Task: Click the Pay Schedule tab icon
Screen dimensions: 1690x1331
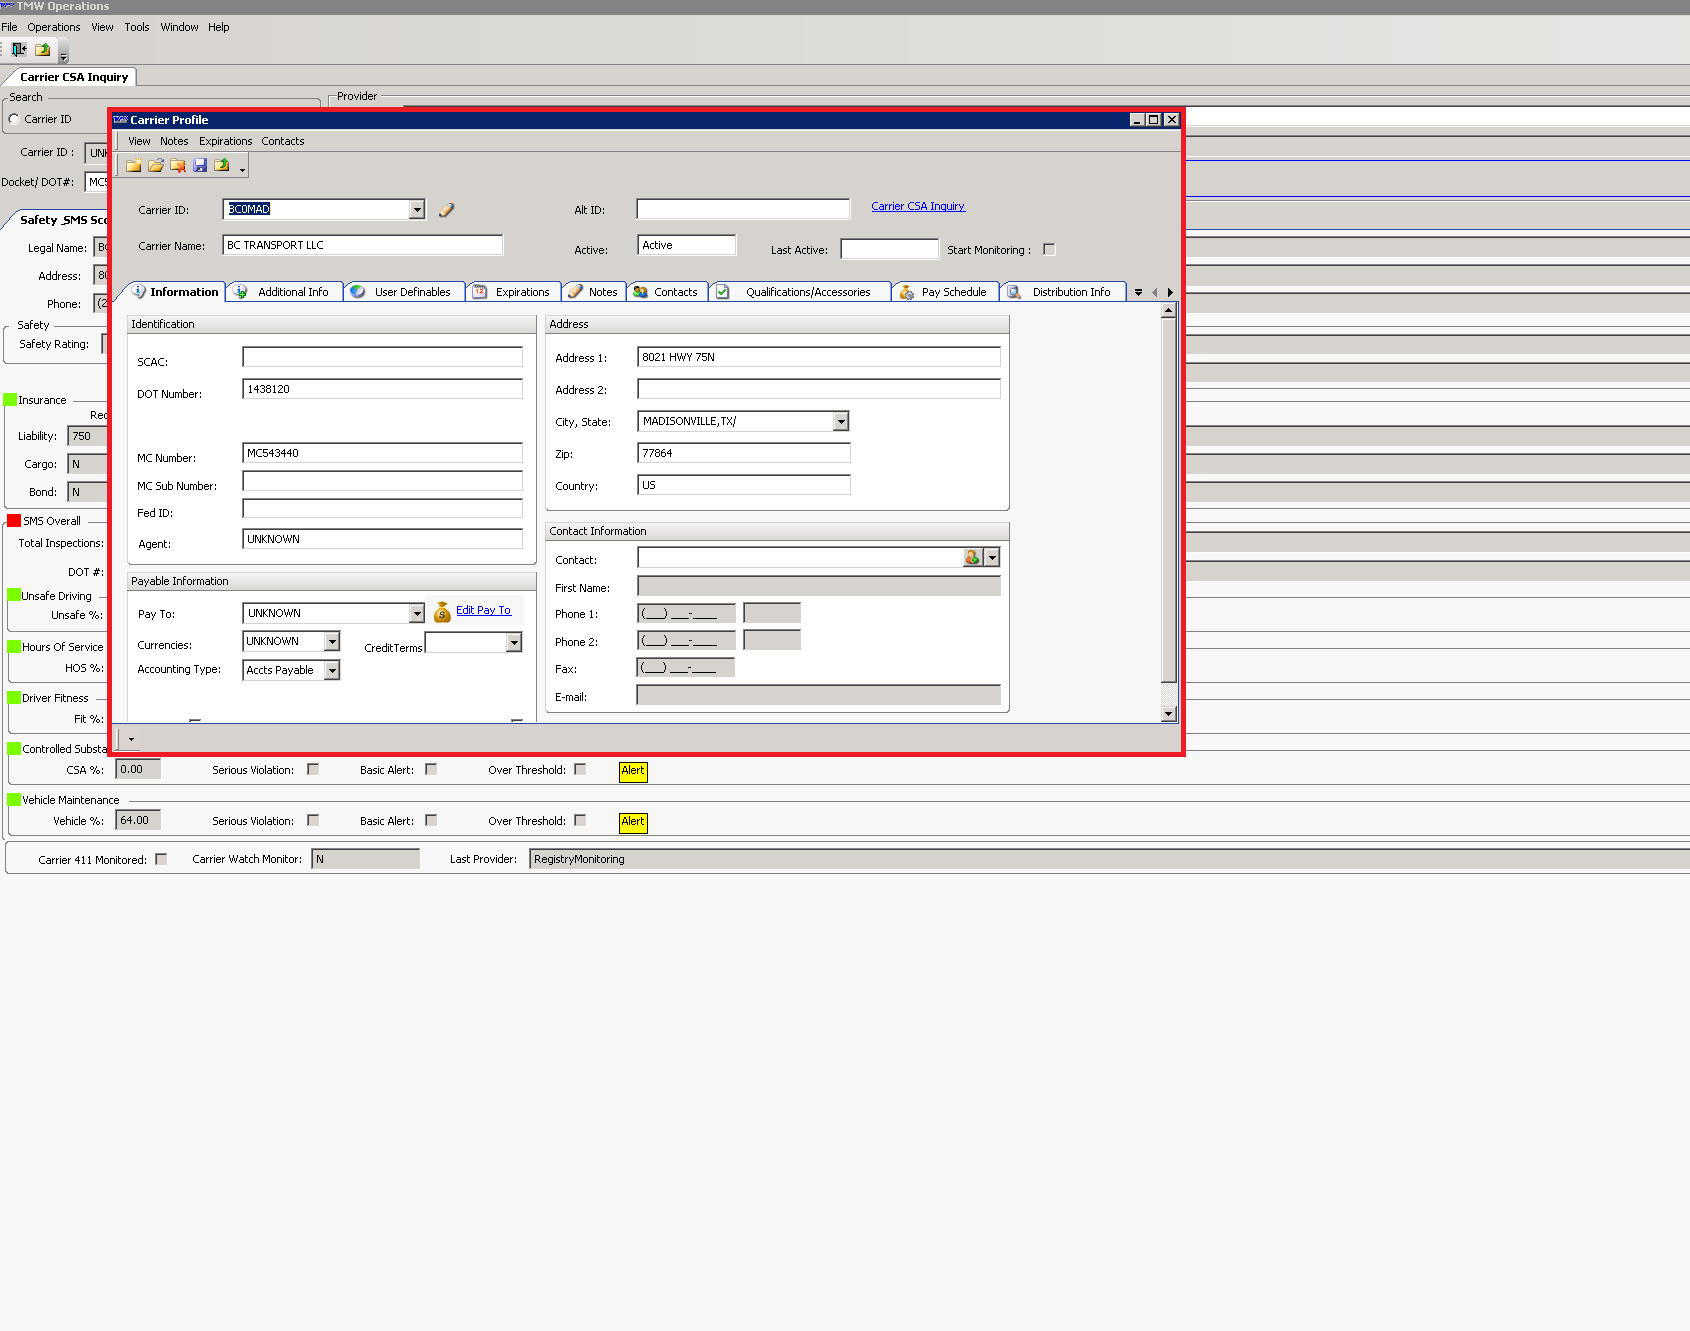Action: 906,292
